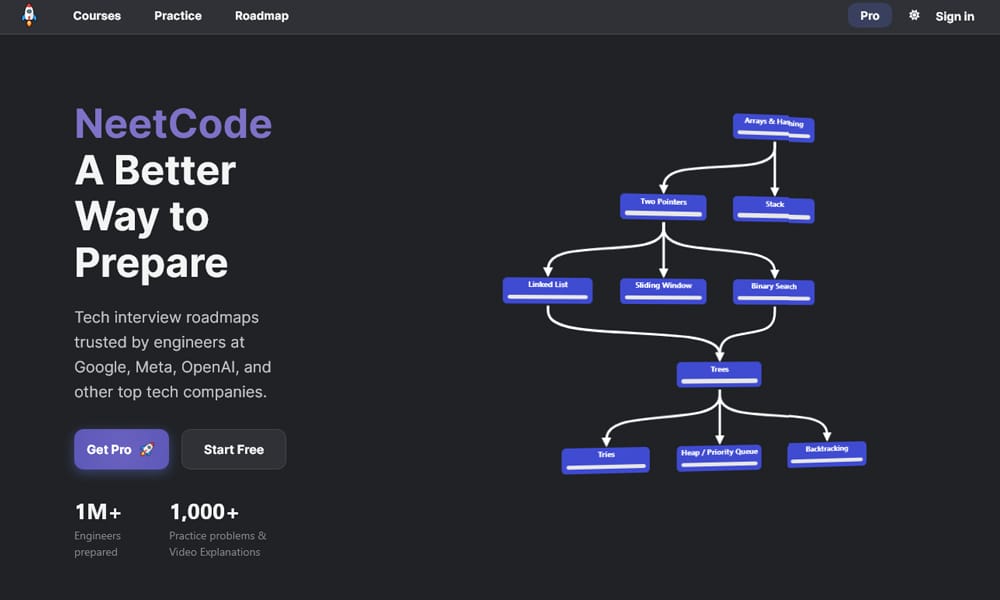Open the Sliding Window roadmap node
Screen dimensions: 1000x600
pos(663,291)
